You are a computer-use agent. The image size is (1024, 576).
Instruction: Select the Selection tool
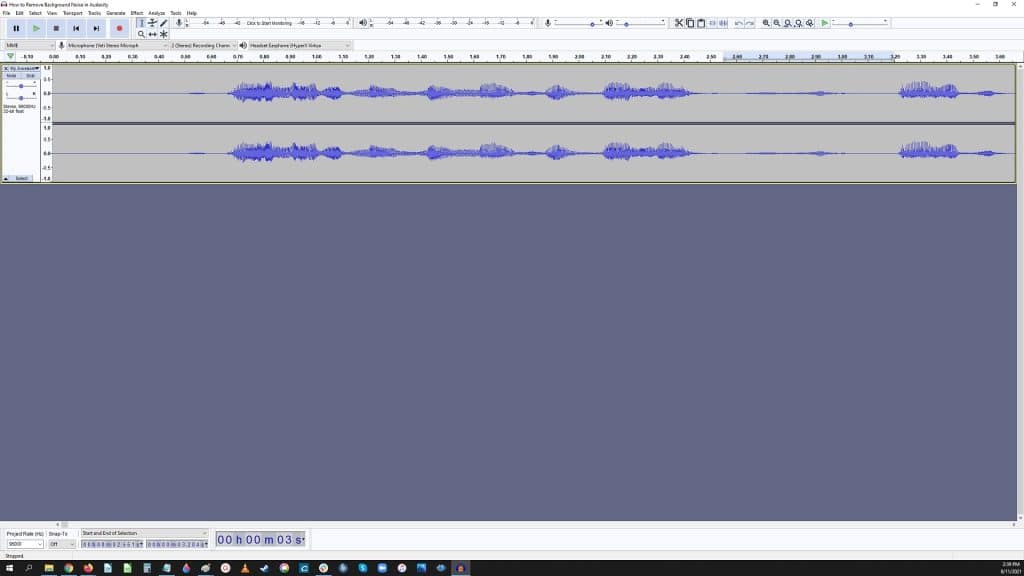[142, 23]
